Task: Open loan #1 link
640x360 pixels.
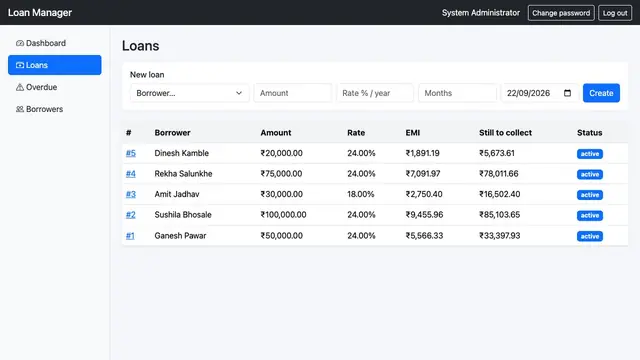Action: pos(130,236)
